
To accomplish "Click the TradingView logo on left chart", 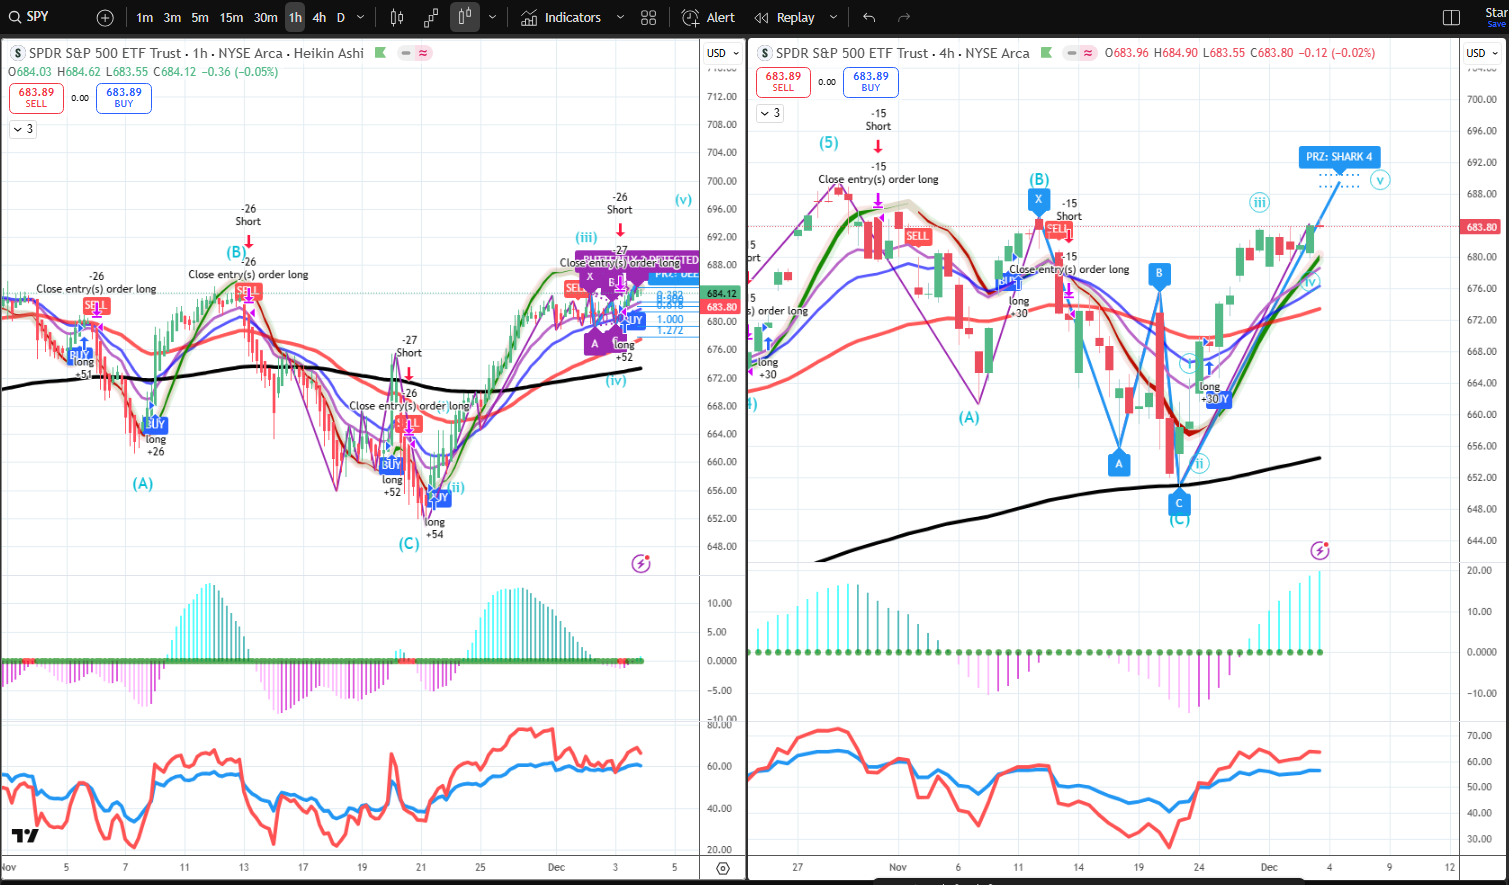I will pyautogui.click(x=25, y=835).
